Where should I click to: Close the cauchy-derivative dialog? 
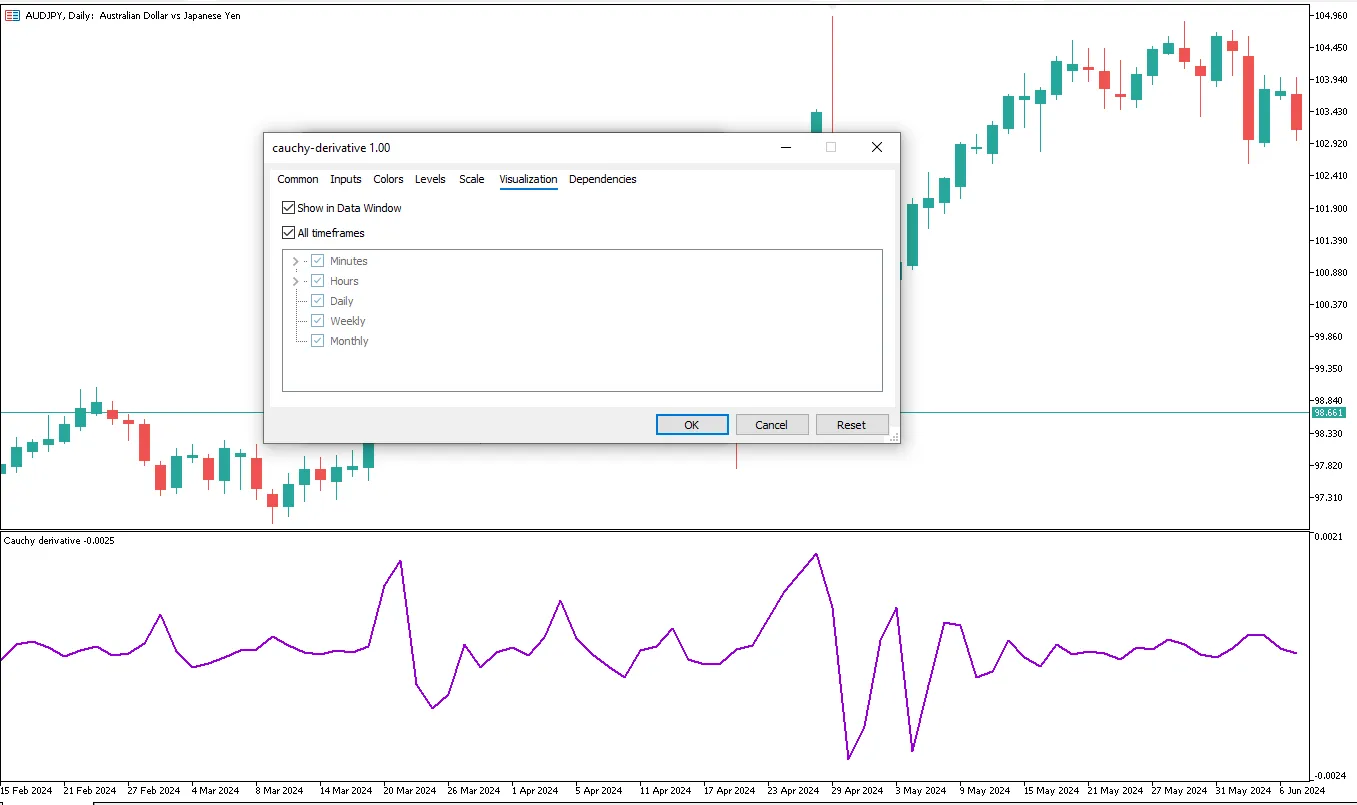click(x=876, y=147)
